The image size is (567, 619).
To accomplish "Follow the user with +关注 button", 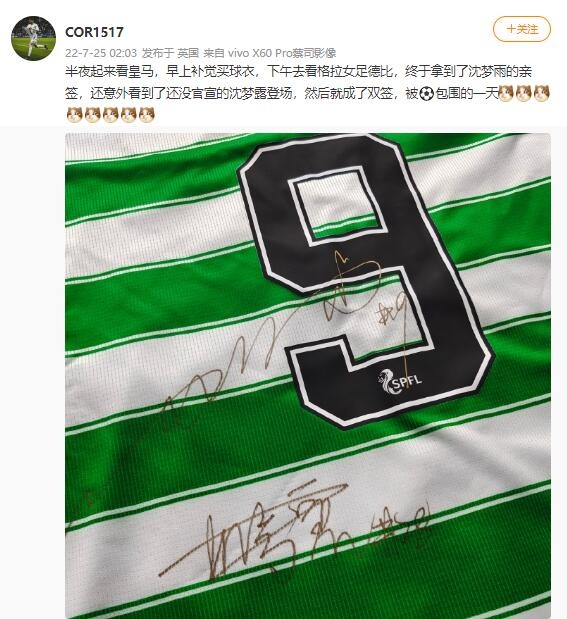I will tap(522, 29).
